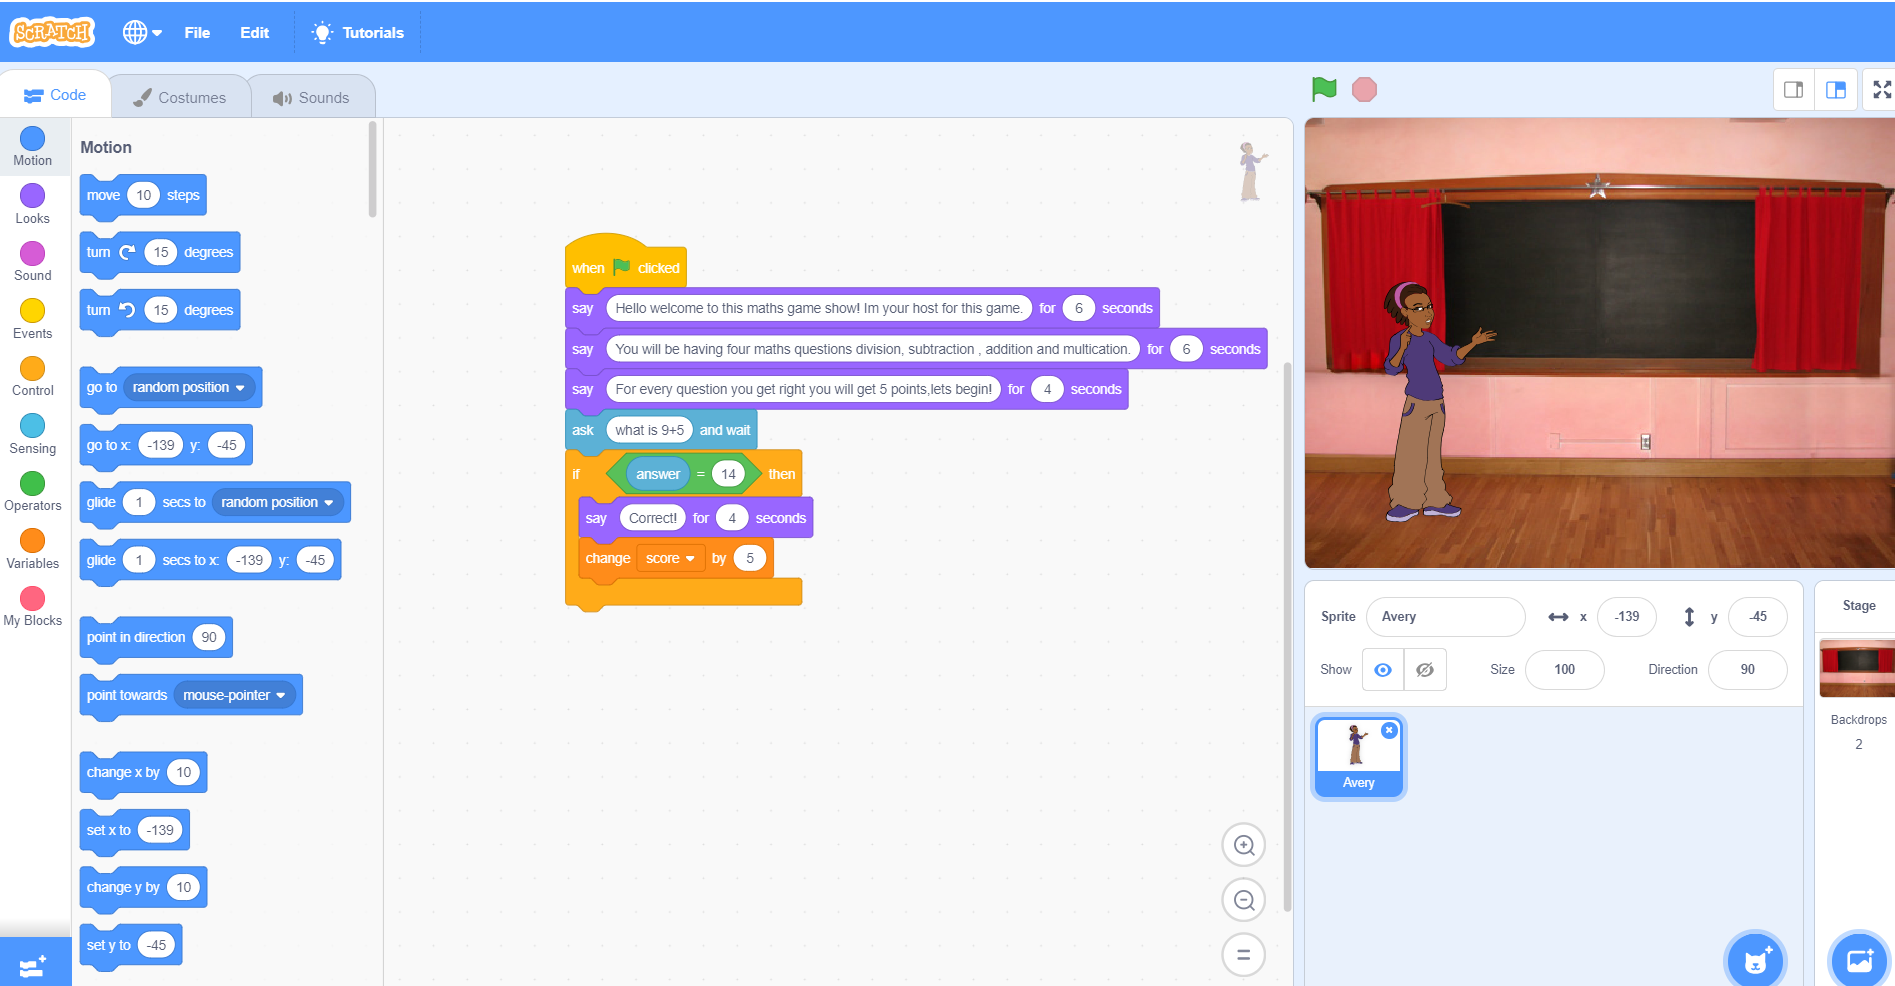Click the change y by 10 block
This screenshot has width=1895, height=986.
click(x=142, y=888)
